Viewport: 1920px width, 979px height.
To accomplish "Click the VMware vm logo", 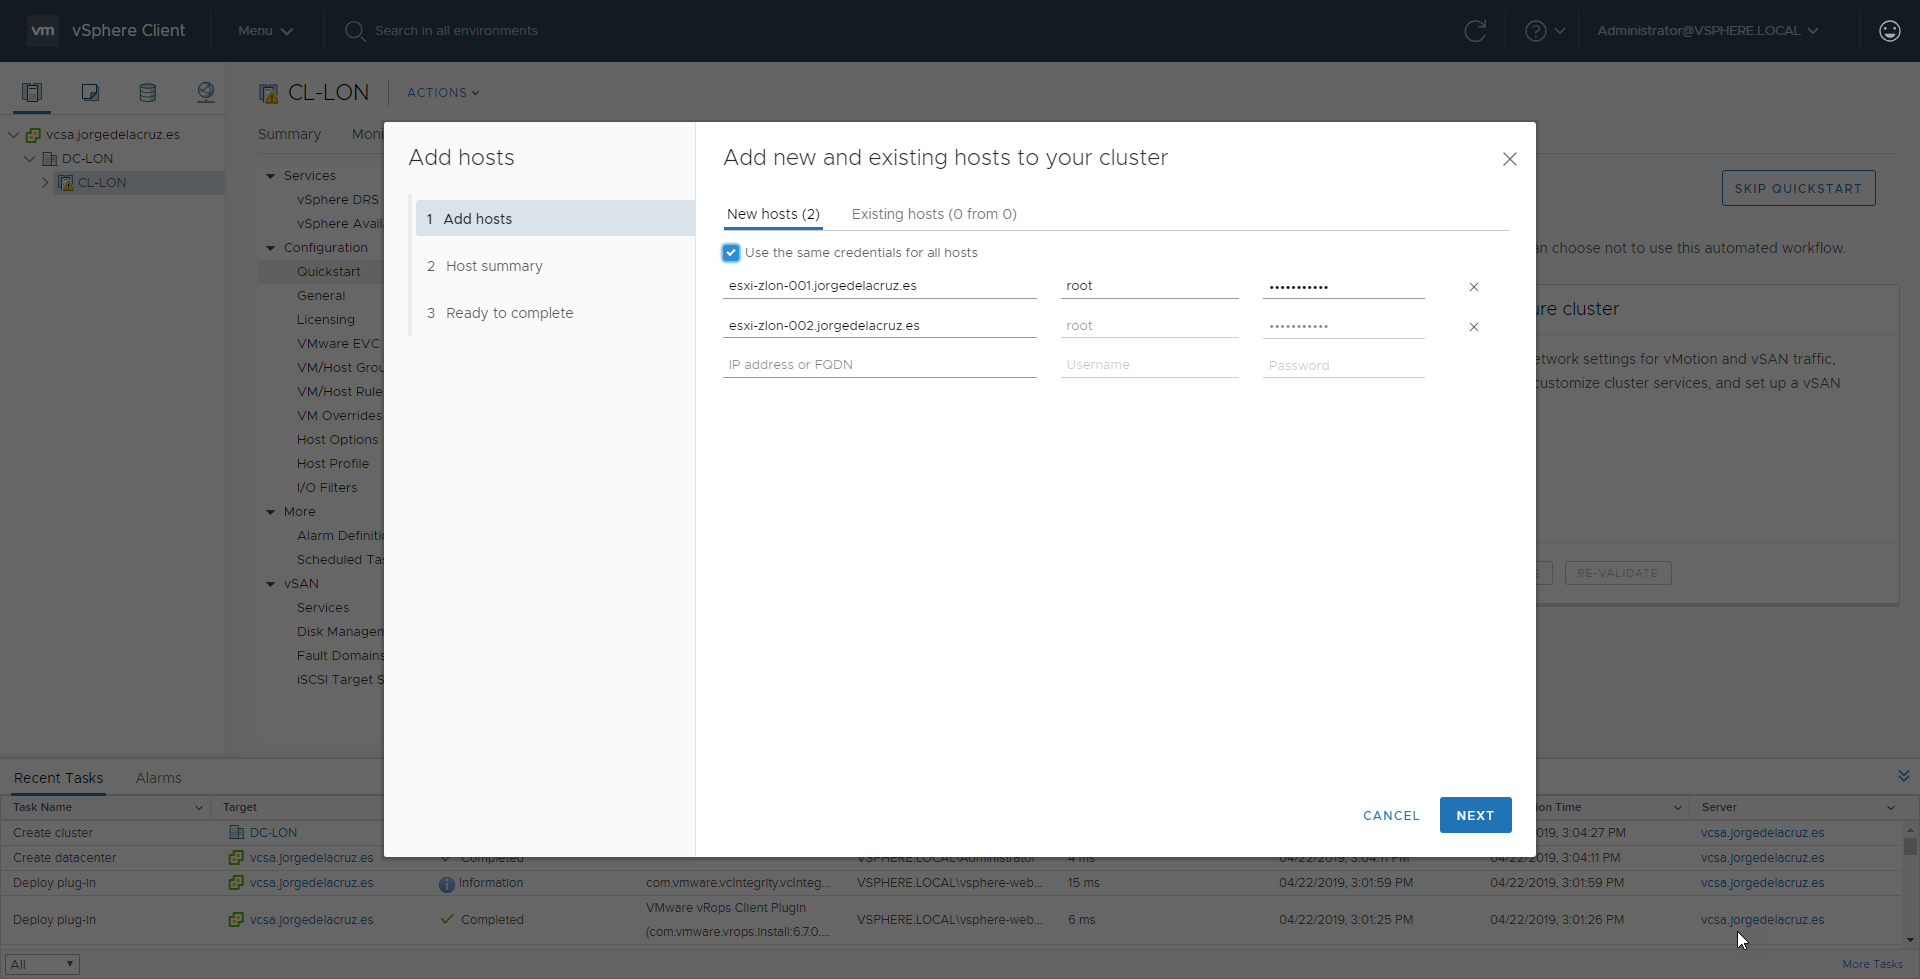I will click(43, 30).
